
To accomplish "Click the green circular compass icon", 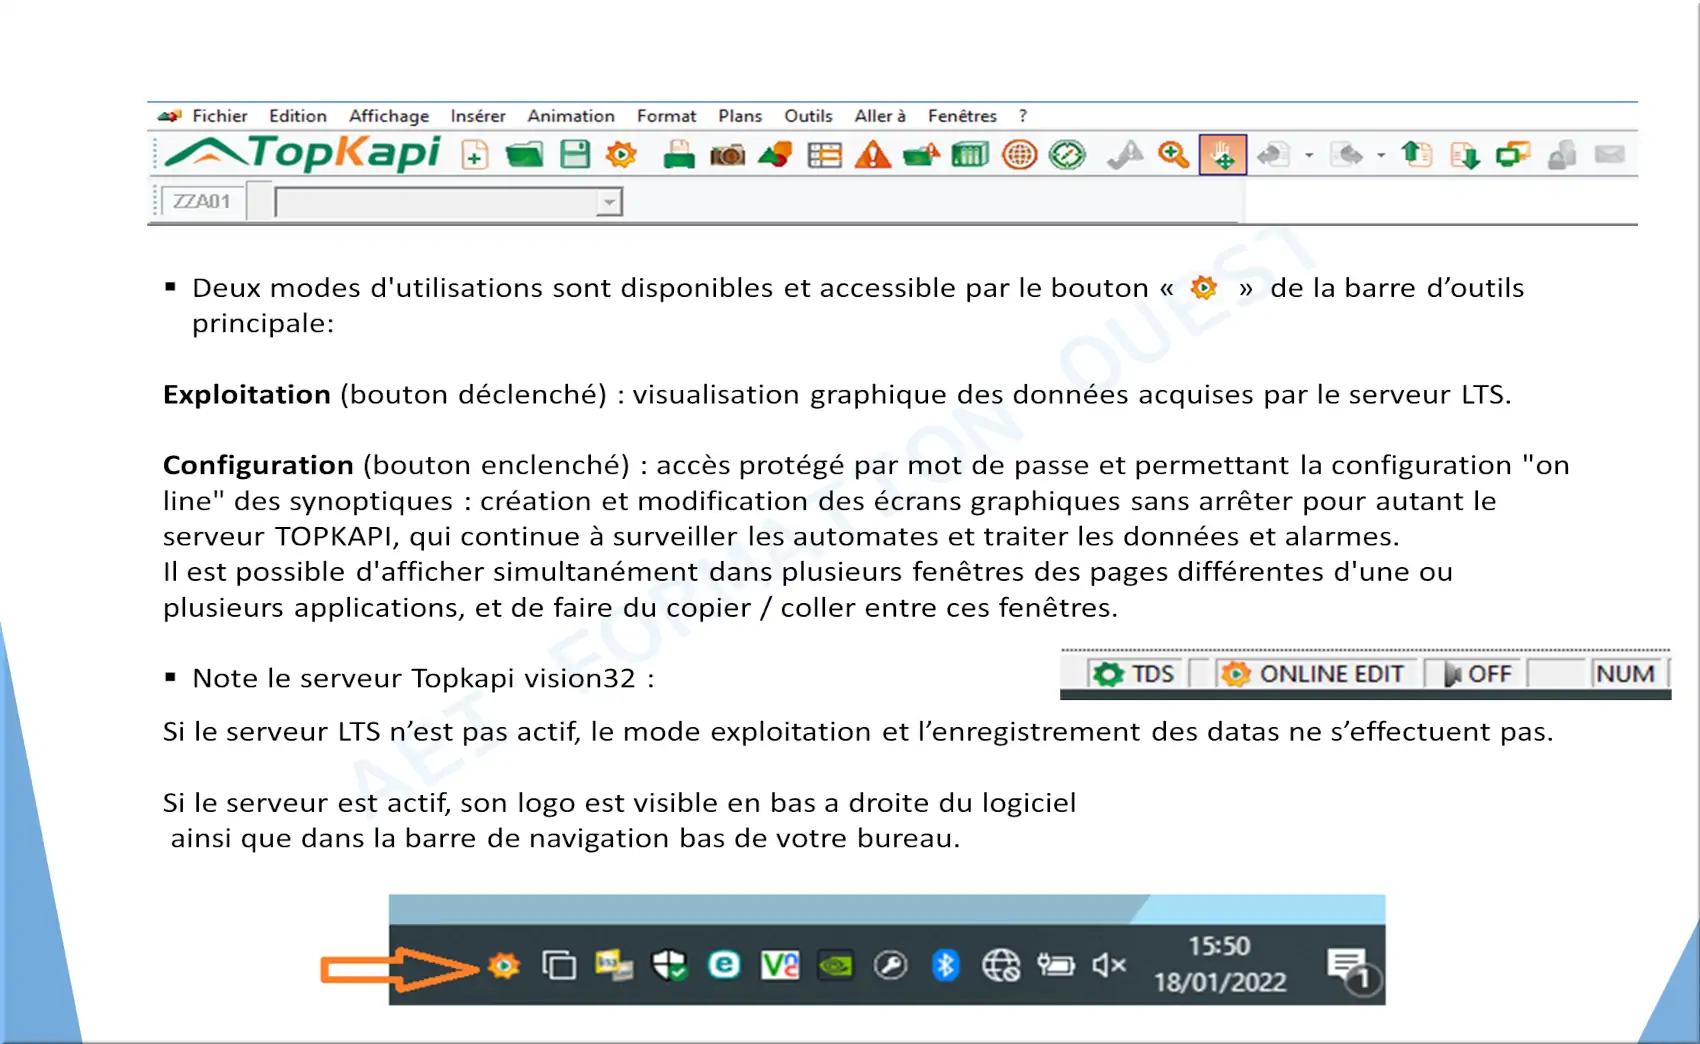I will pyautogui.click(x=1067, y=155).
